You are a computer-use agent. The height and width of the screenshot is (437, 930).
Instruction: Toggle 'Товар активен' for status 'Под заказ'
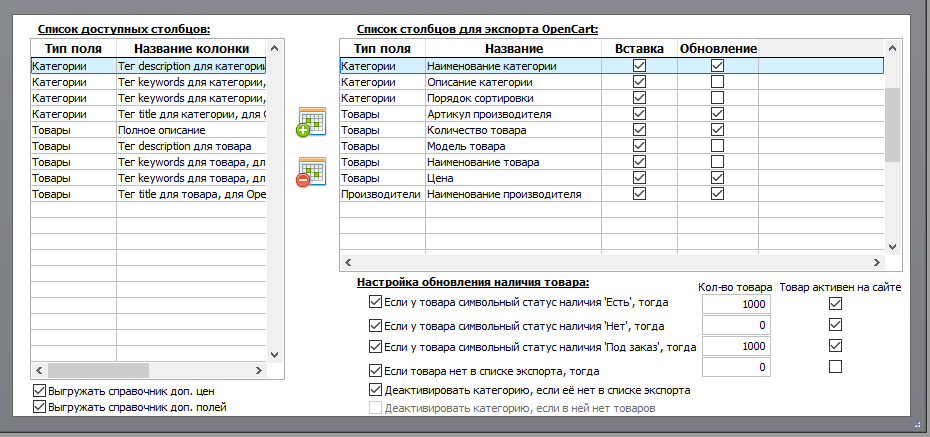[x=835, y=346]
